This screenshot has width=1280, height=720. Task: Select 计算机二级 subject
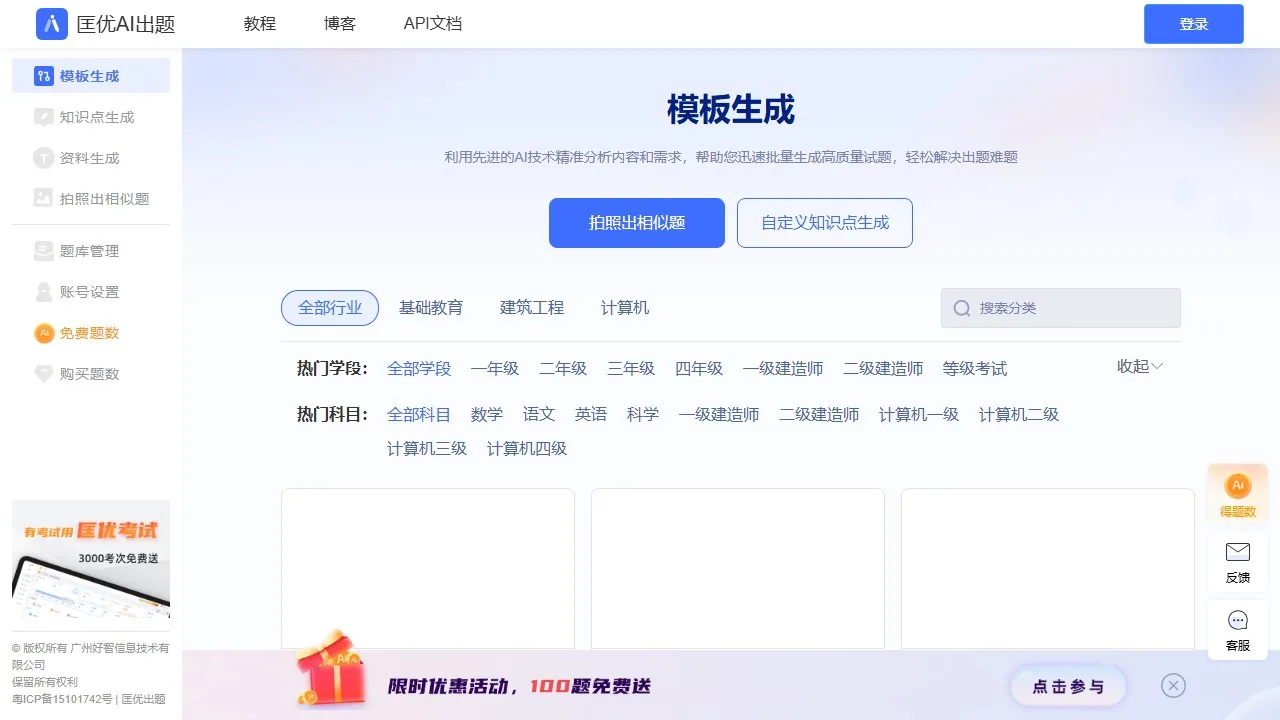[1019, 414]
